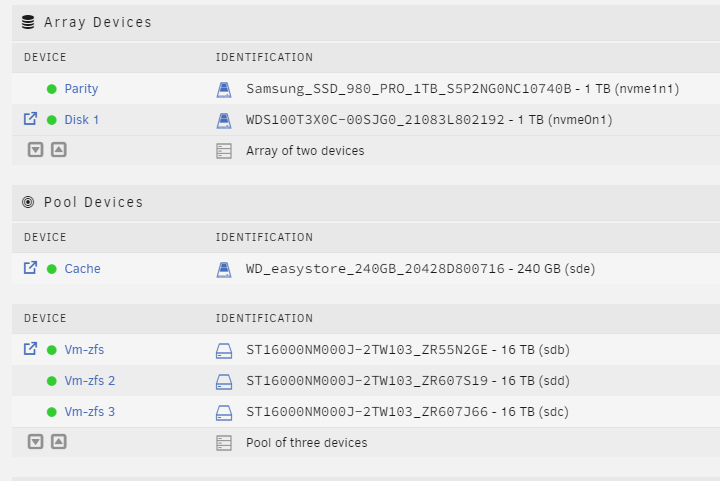Click the Pool Devices target icon
The width and height of the screenshot is (720, 481).
[x=28, y=202]
